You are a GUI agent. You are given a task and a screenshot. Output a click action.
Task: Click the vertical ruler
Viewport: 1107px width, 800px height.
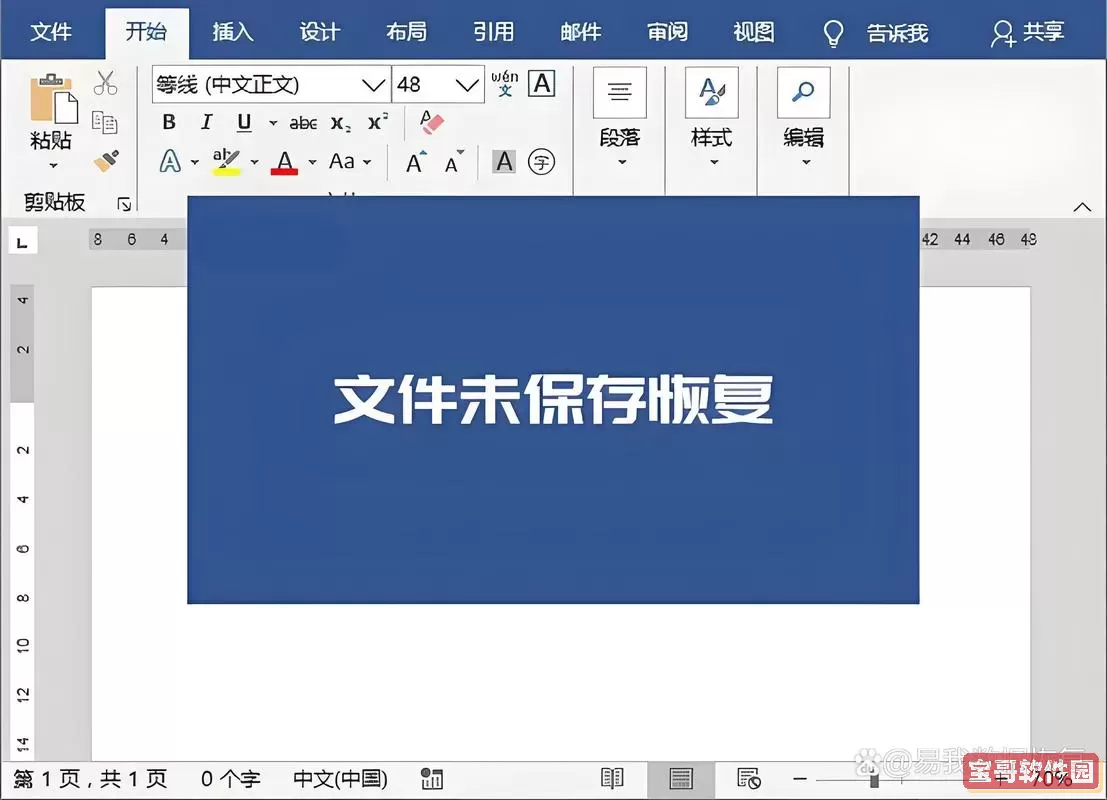point(23,523)
